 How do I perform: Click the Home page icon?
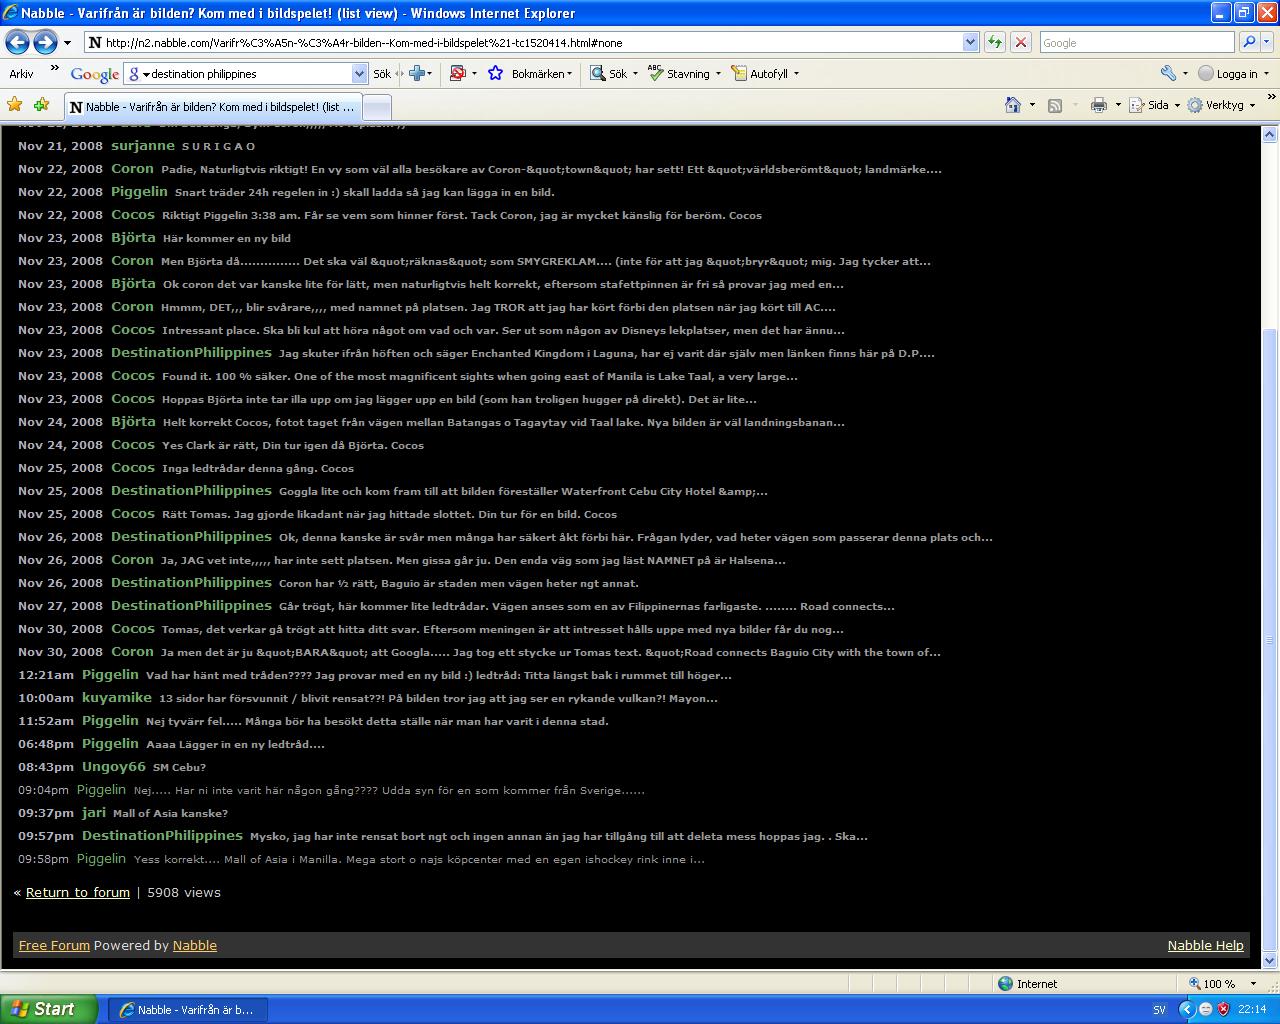pos(1013,105)
